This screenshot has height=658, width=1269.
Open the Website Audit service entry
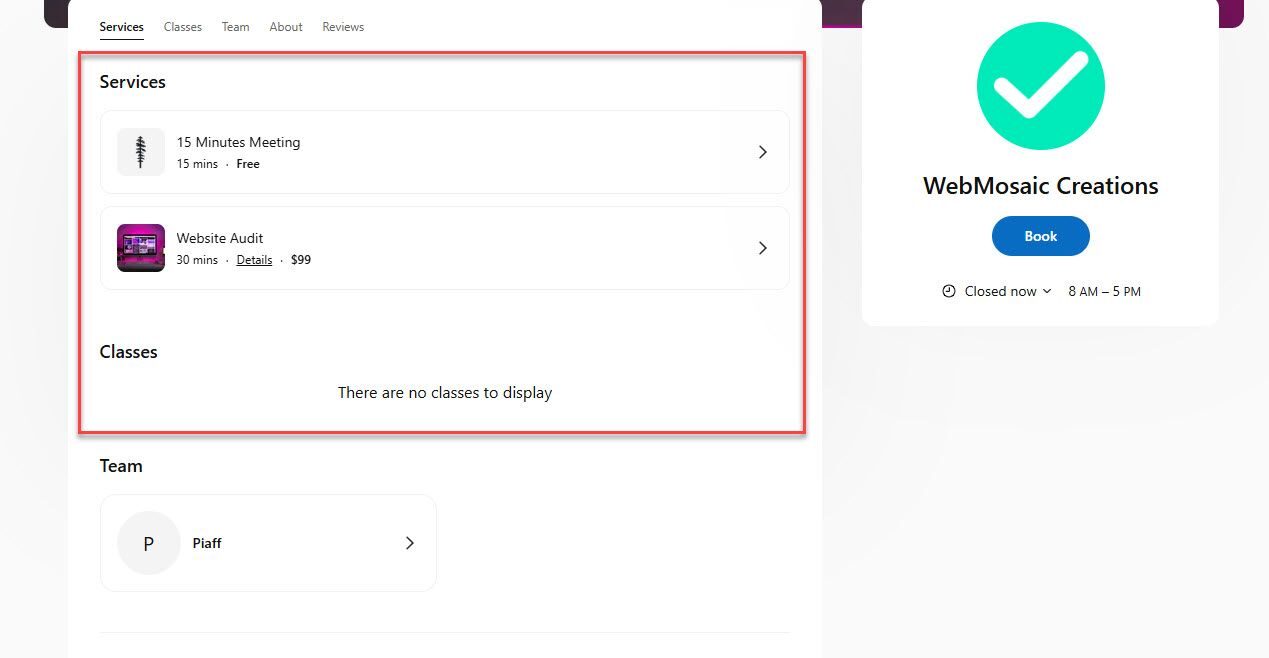(444, 248)
